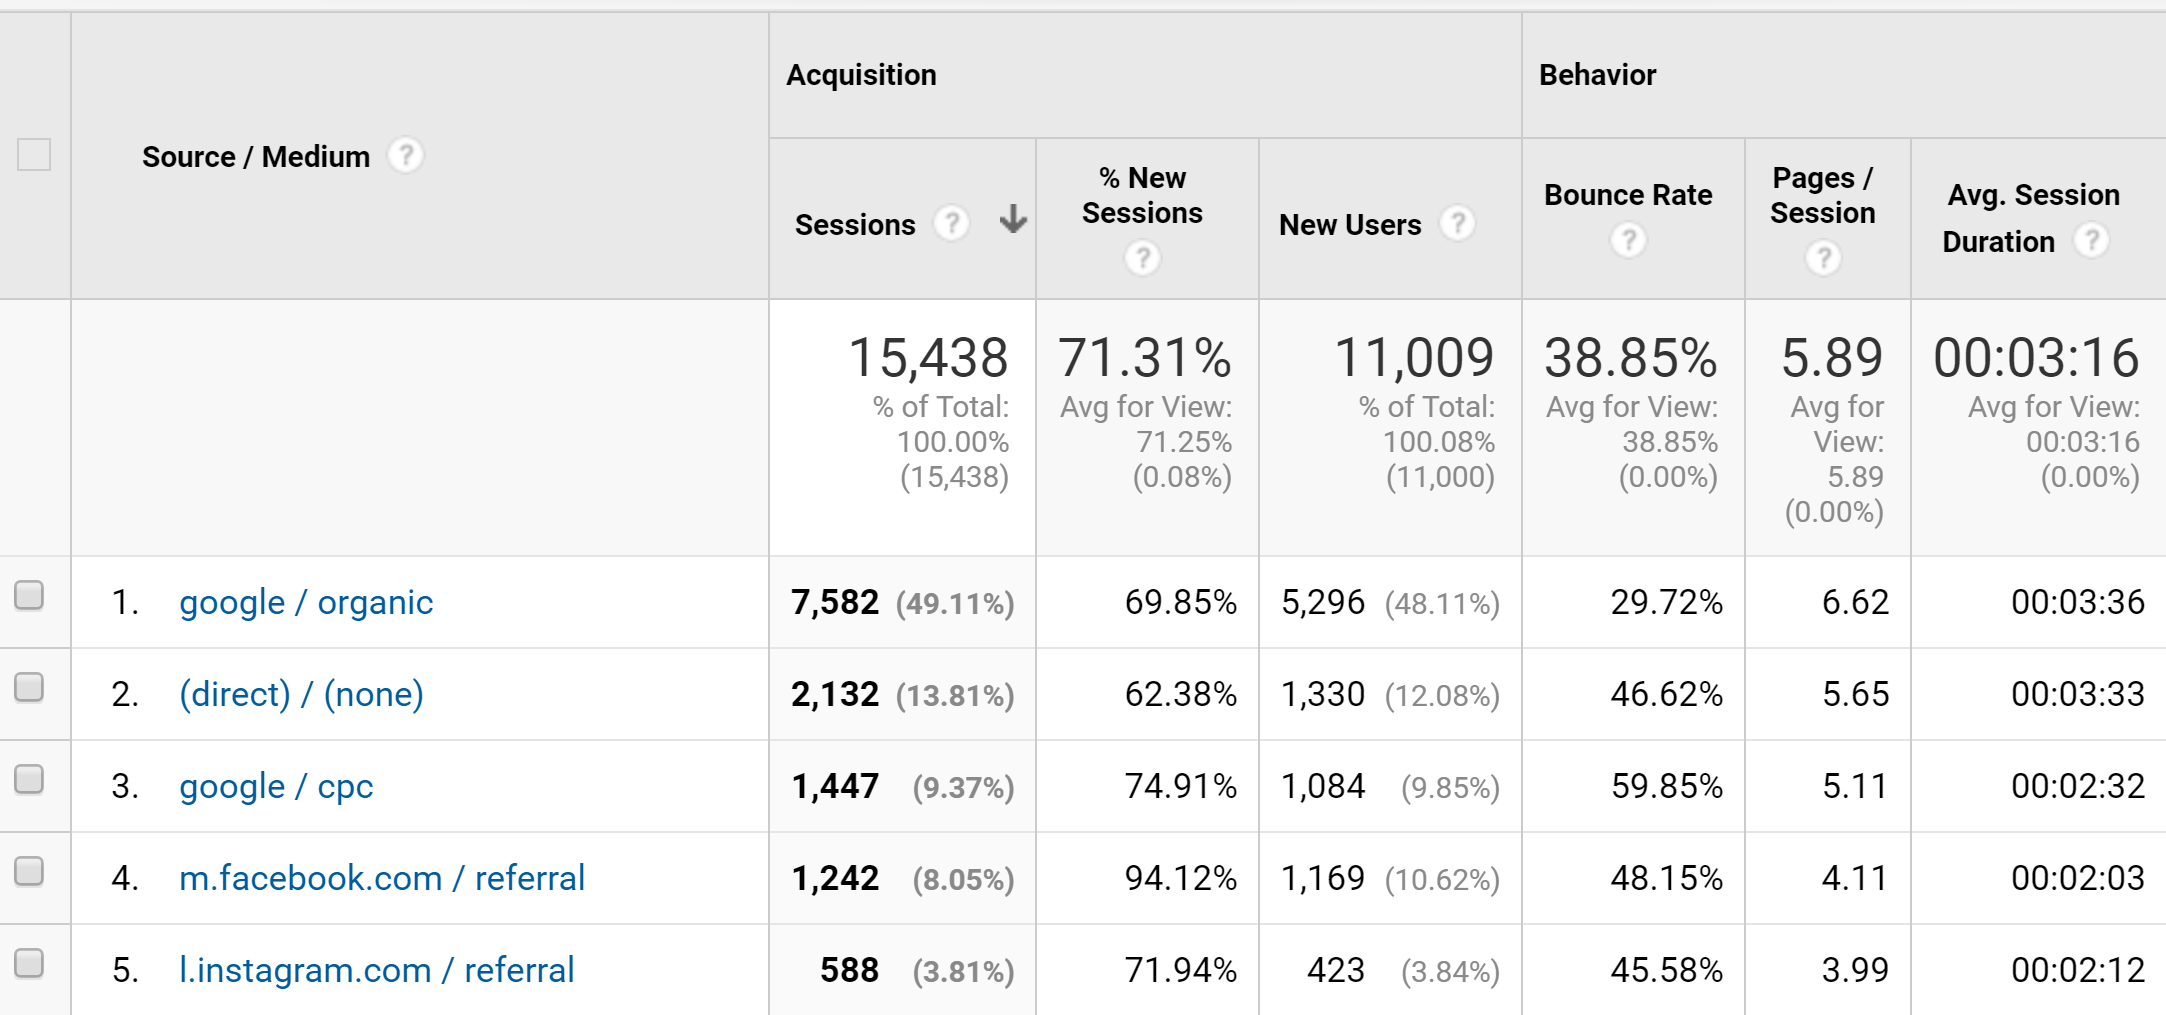Open the Bounce Rate help tooltip
Viewport: 2166px width, 1015px height.
tap(1628, 240)
